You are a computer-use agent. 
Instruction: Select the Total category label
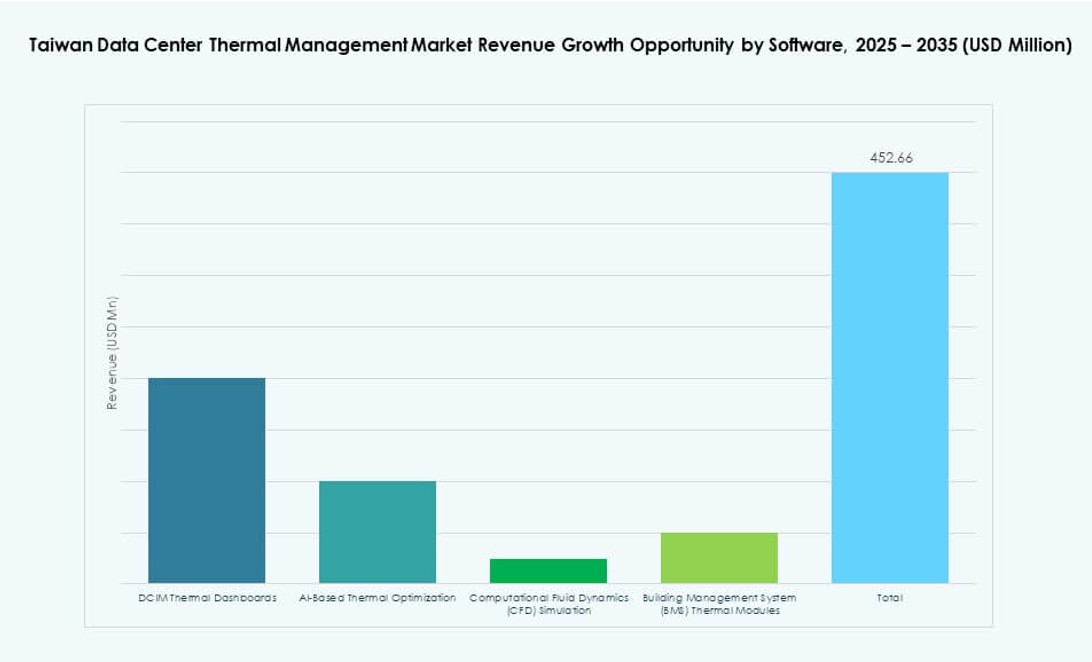point(889,597)
